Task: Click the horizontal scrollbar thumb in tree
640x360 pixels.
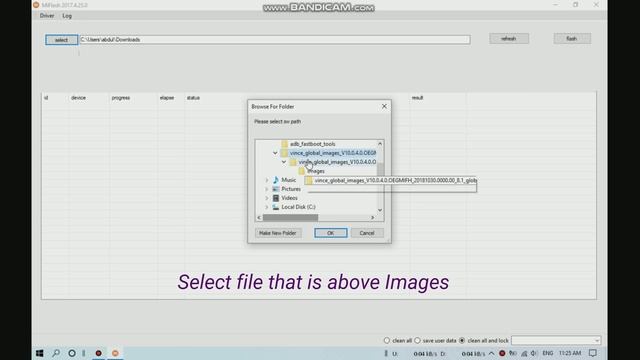Action: click(290, 218)
